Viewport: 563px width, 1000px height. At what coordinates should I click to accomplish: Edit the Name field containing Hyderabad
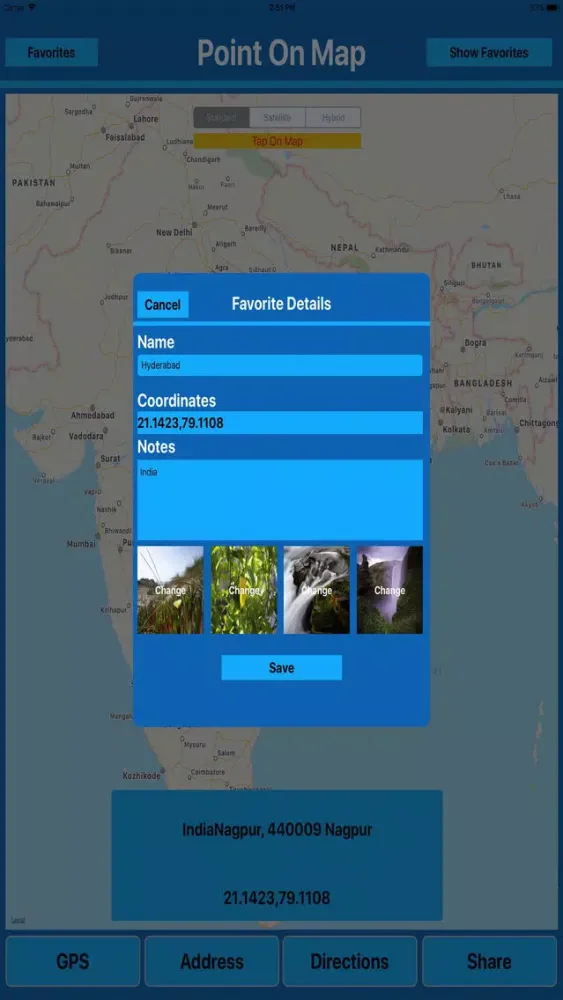click(x=279, y=365)
